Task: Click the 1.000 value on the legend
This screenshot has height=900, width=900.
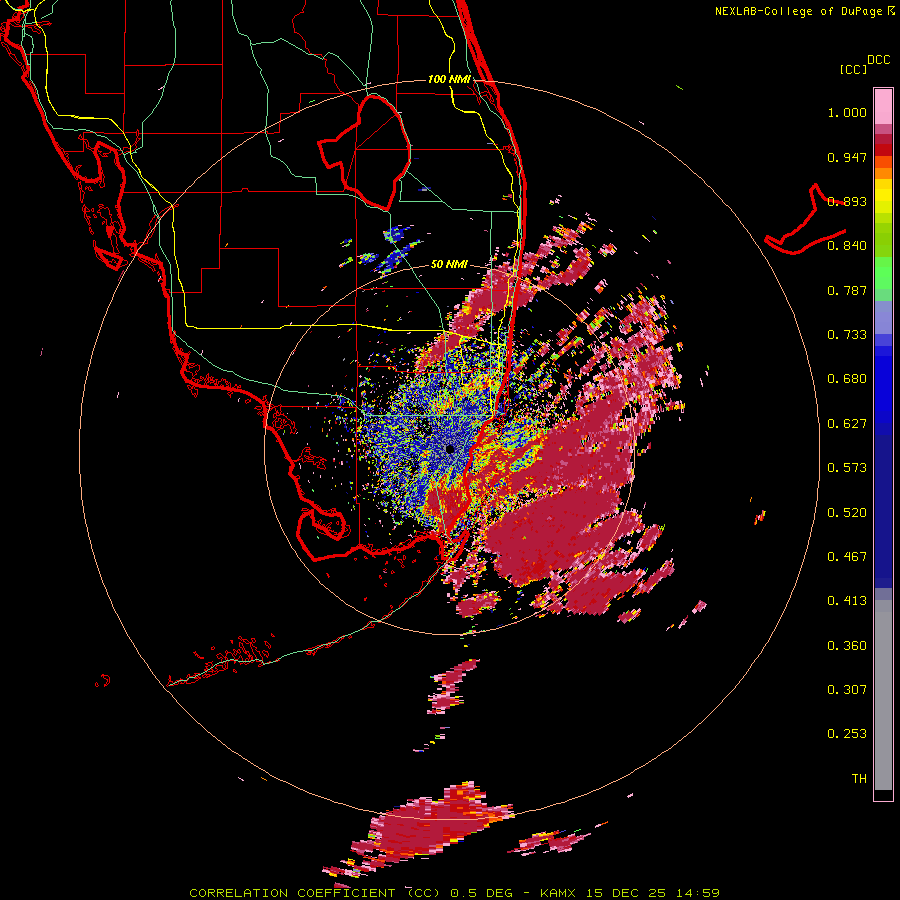Action: coord(847,112)
